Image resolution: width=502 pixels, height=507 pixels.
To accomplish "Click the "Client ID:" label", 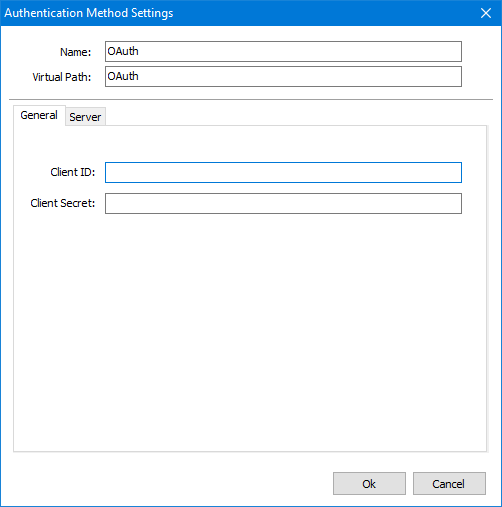I will [73, 172].
